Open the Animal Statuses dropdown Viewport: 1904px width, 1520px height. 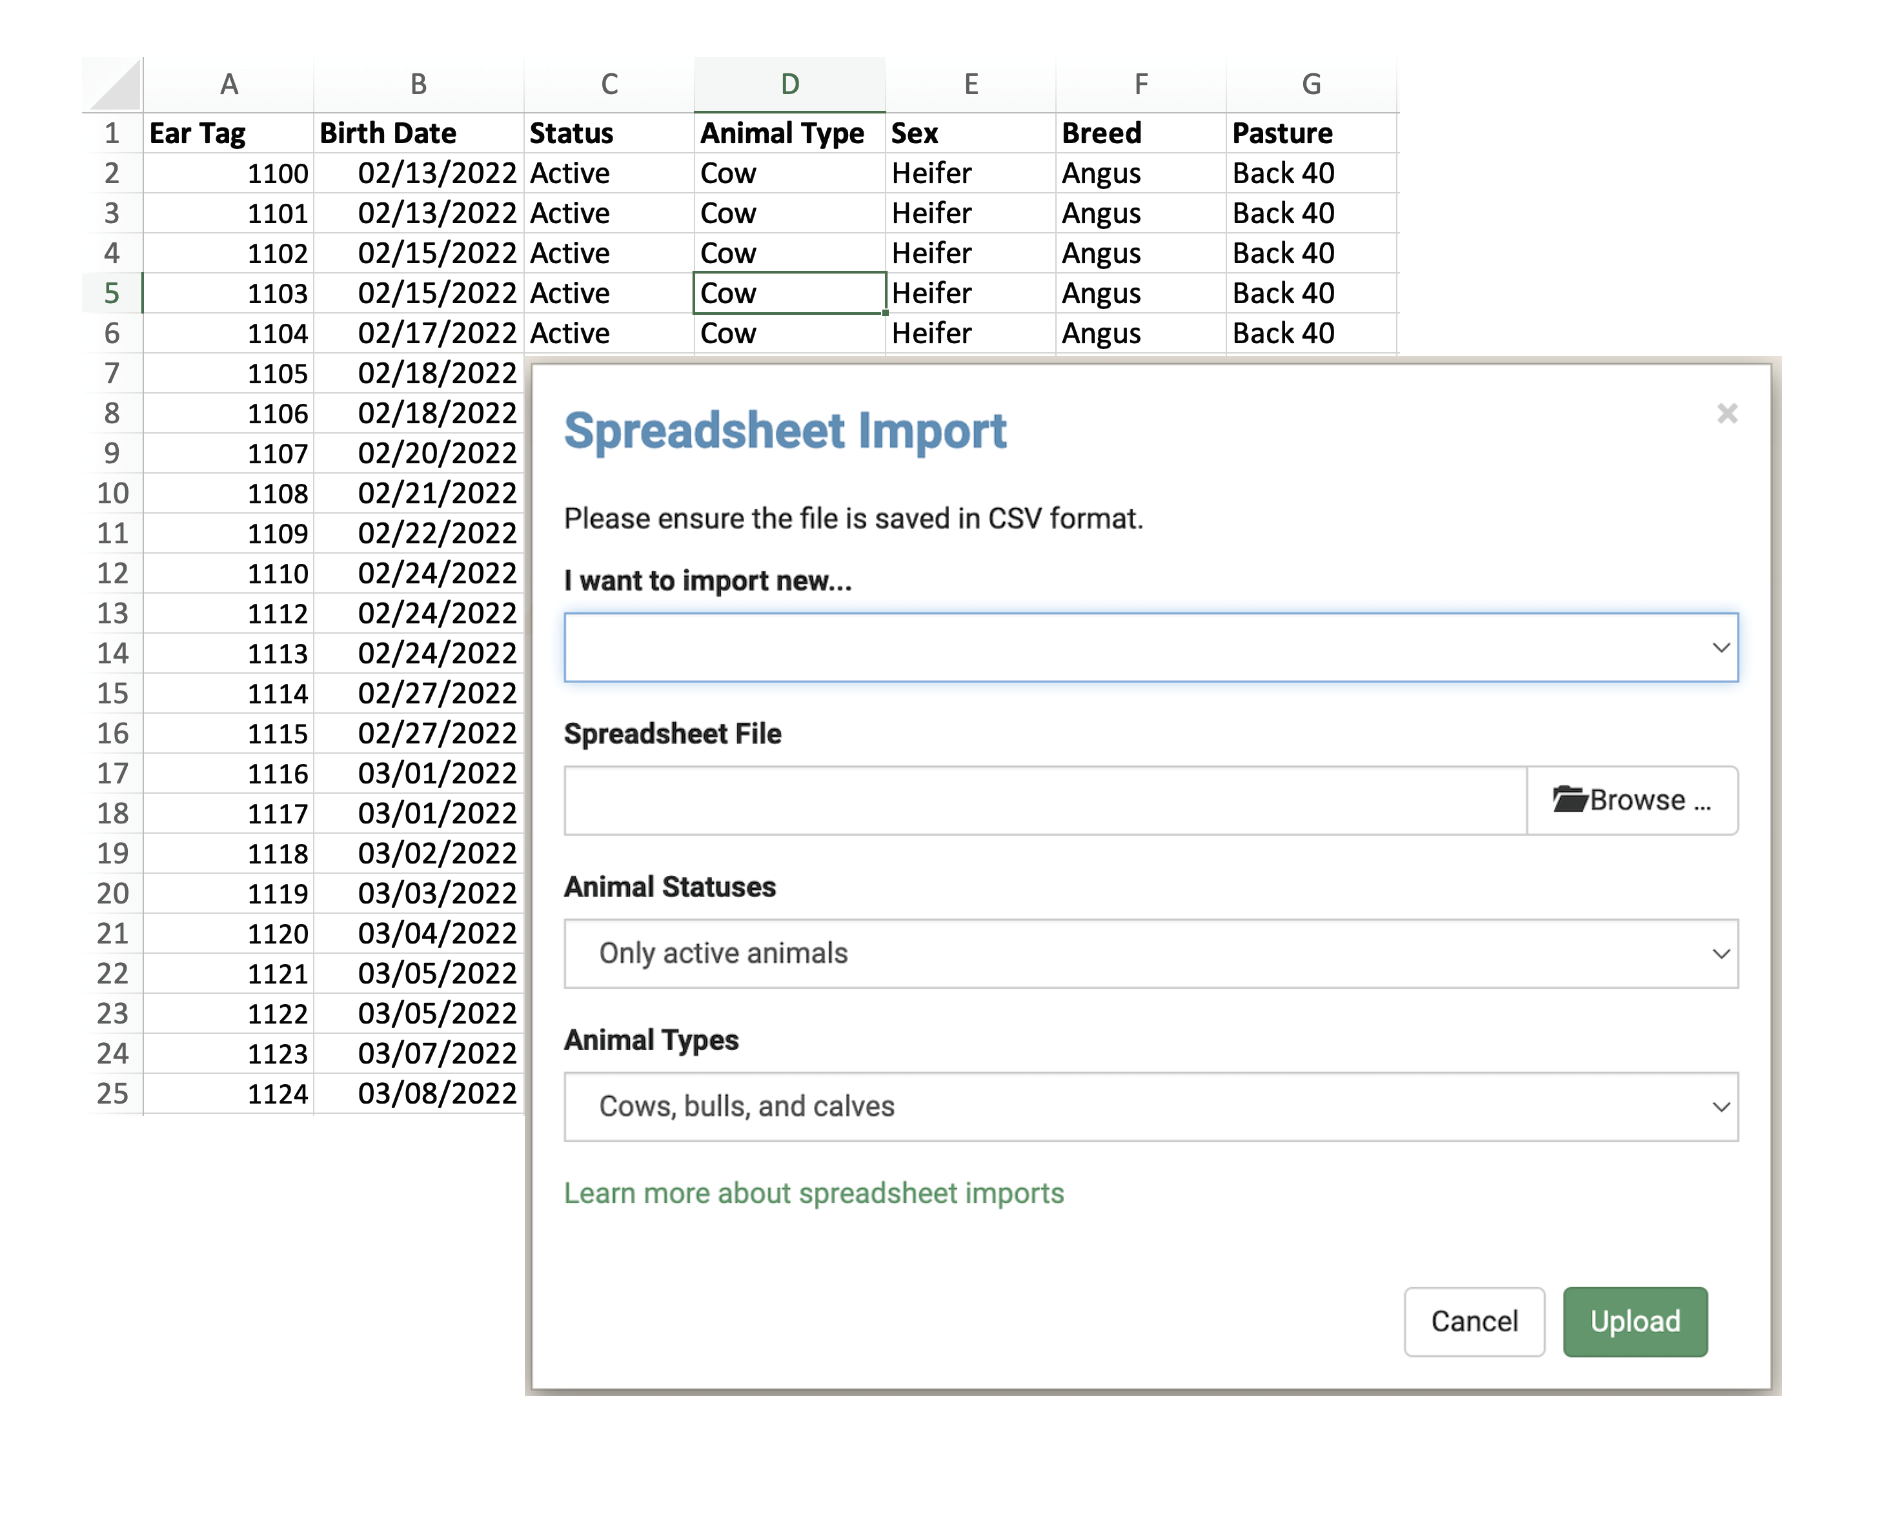tap(1152, 953)
